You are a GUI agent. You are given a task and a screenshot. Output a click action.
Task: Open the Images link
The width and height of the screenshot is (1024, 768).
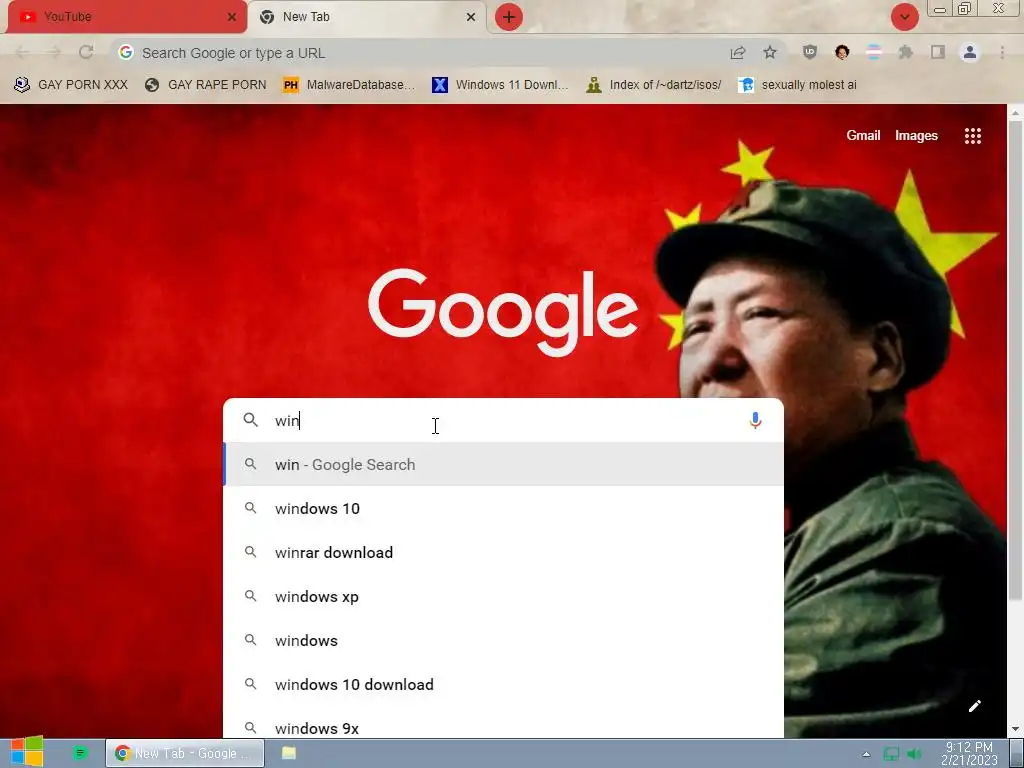tap(916, 136)
